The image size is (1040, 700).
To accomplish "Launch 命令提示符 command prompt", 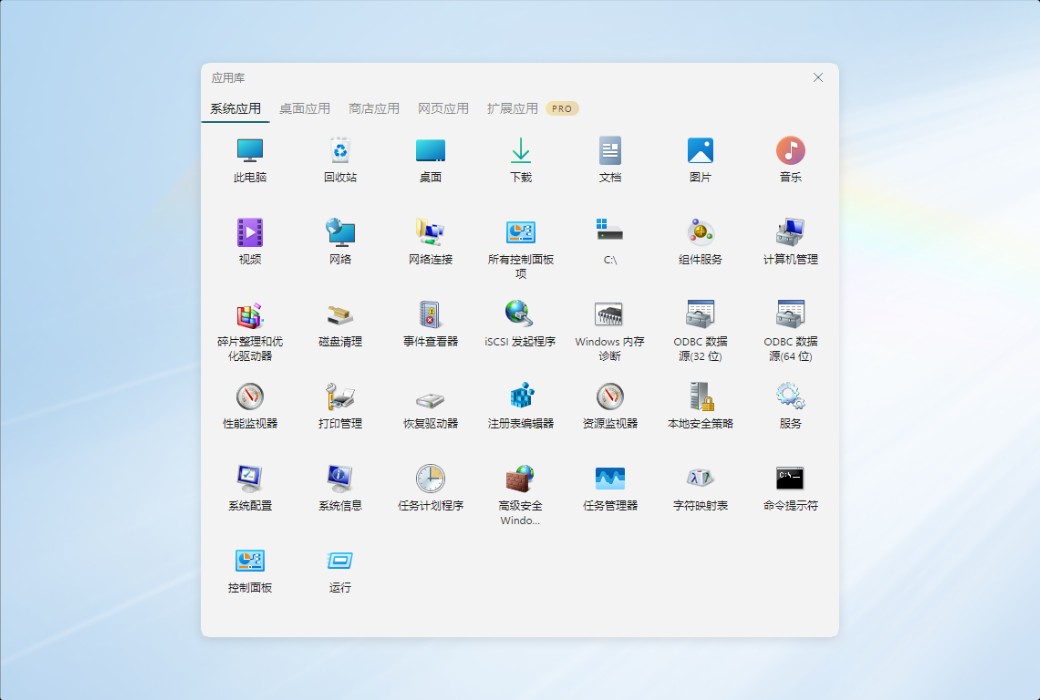I will tap(791, 479).
